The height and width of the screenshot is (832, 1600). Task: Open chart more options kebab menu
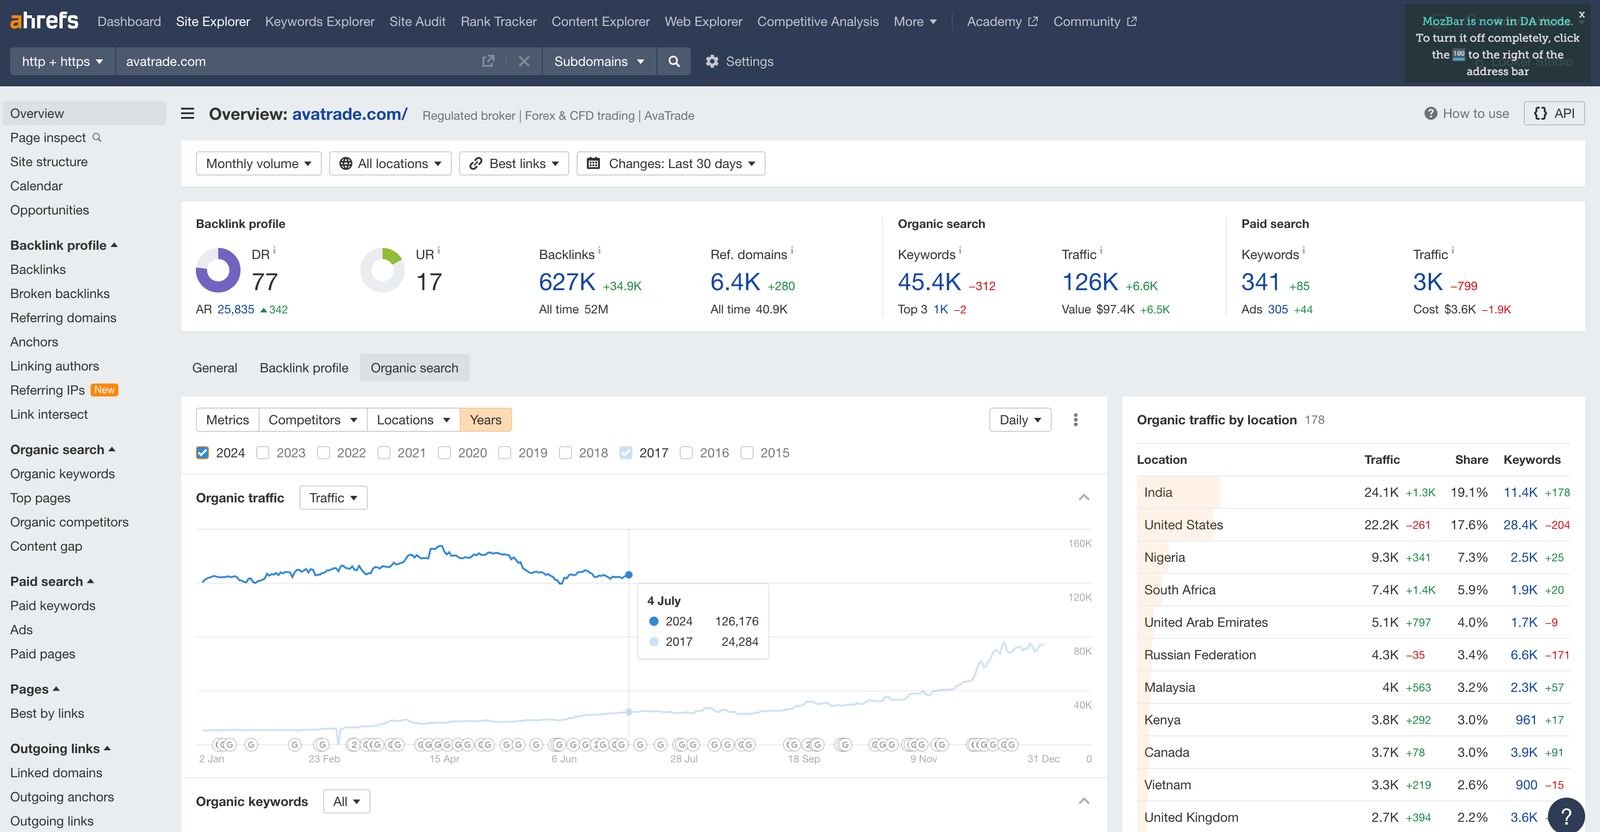tap(1076, 420)
